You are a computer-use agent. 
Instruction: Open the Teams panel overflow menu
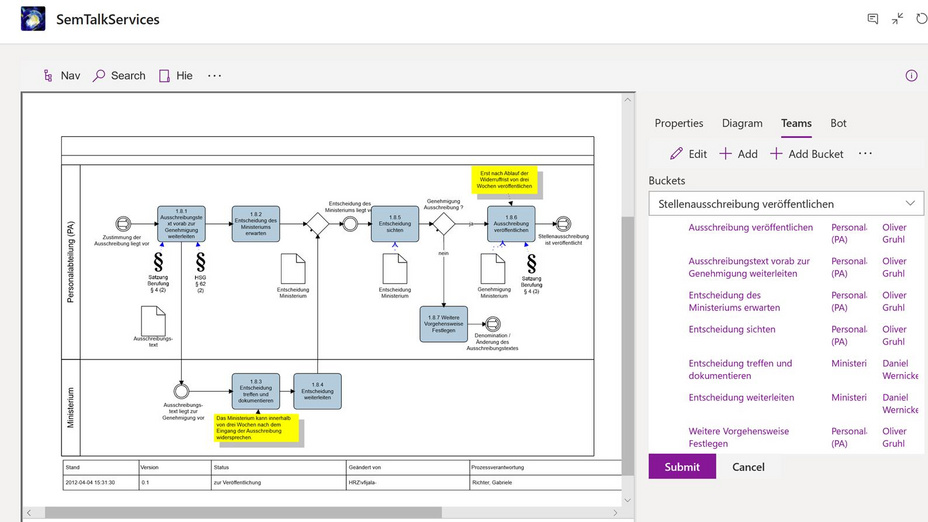click(x=865, y=154)
